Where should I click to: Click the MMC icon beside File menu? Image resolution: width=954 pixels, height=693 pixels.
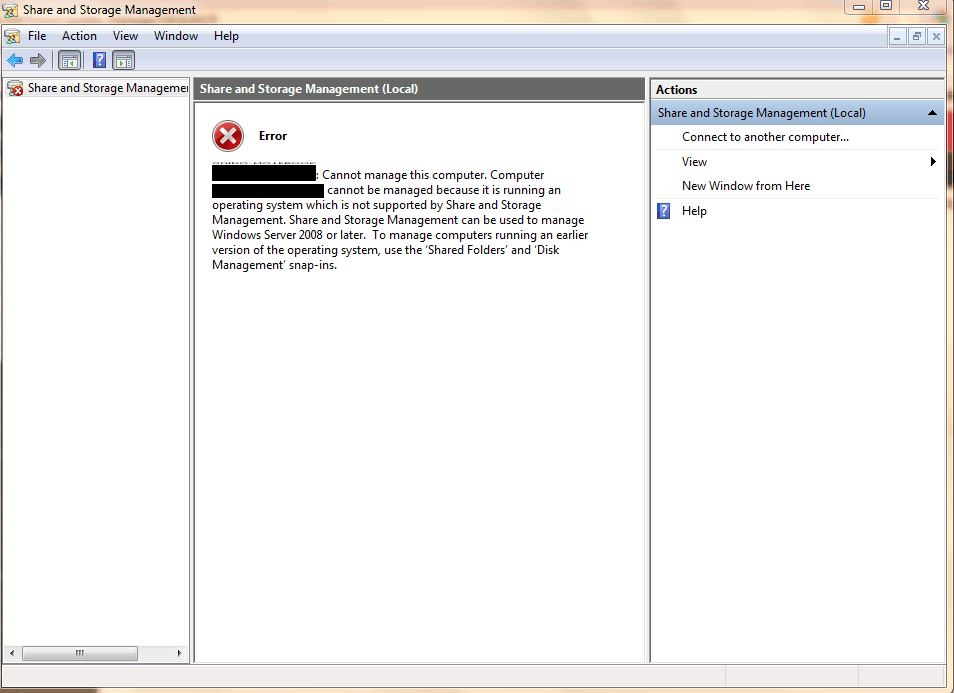(x=12, y=37)
